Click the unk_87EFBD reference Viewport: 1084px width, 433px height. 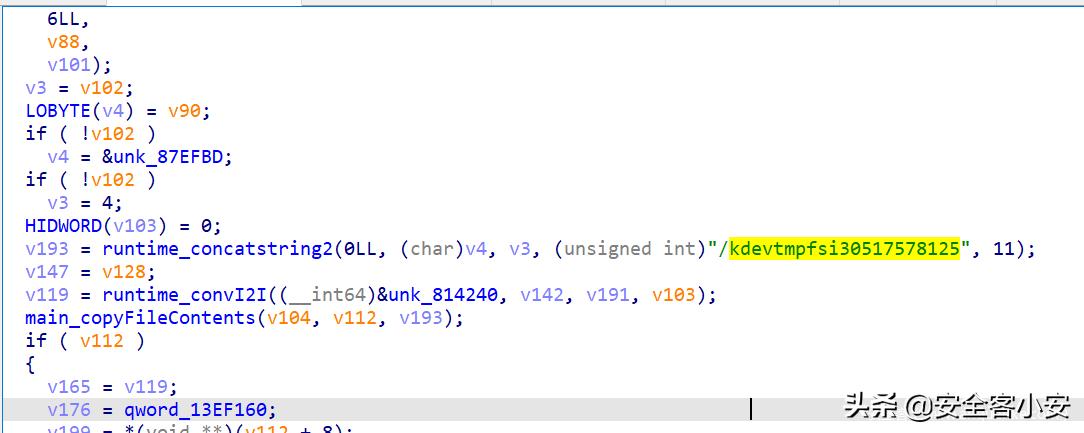pos(169,156)
